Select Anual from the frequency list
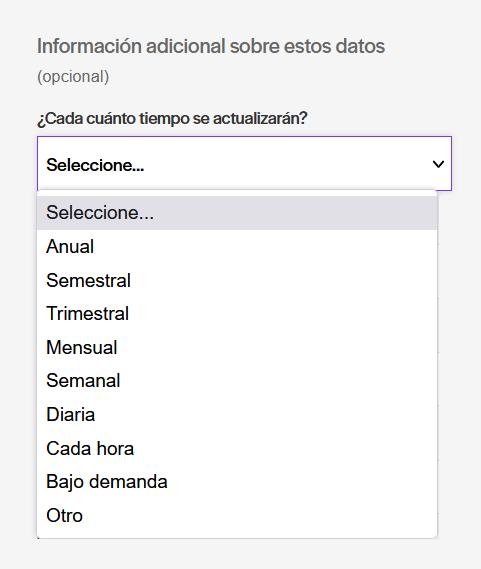This screenshot has width=481, height=569. pyautogui.click(x=237, y=246)
